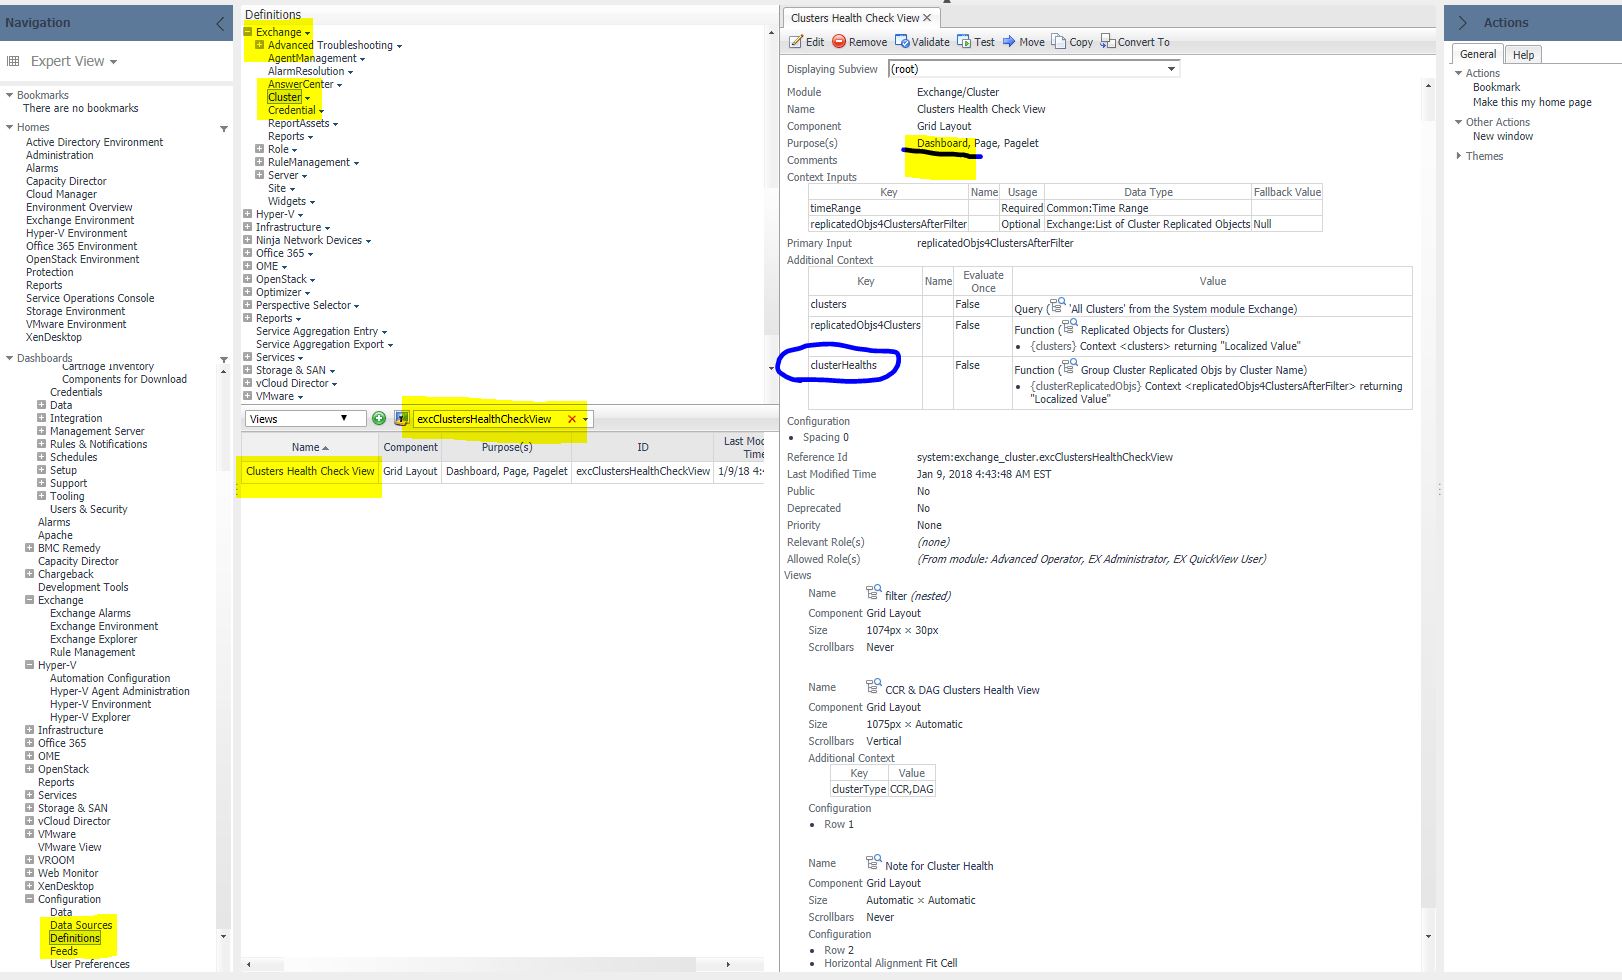1622x980 pixels.
Task: Switch to the Help tab
Action: coord(1523,55)
